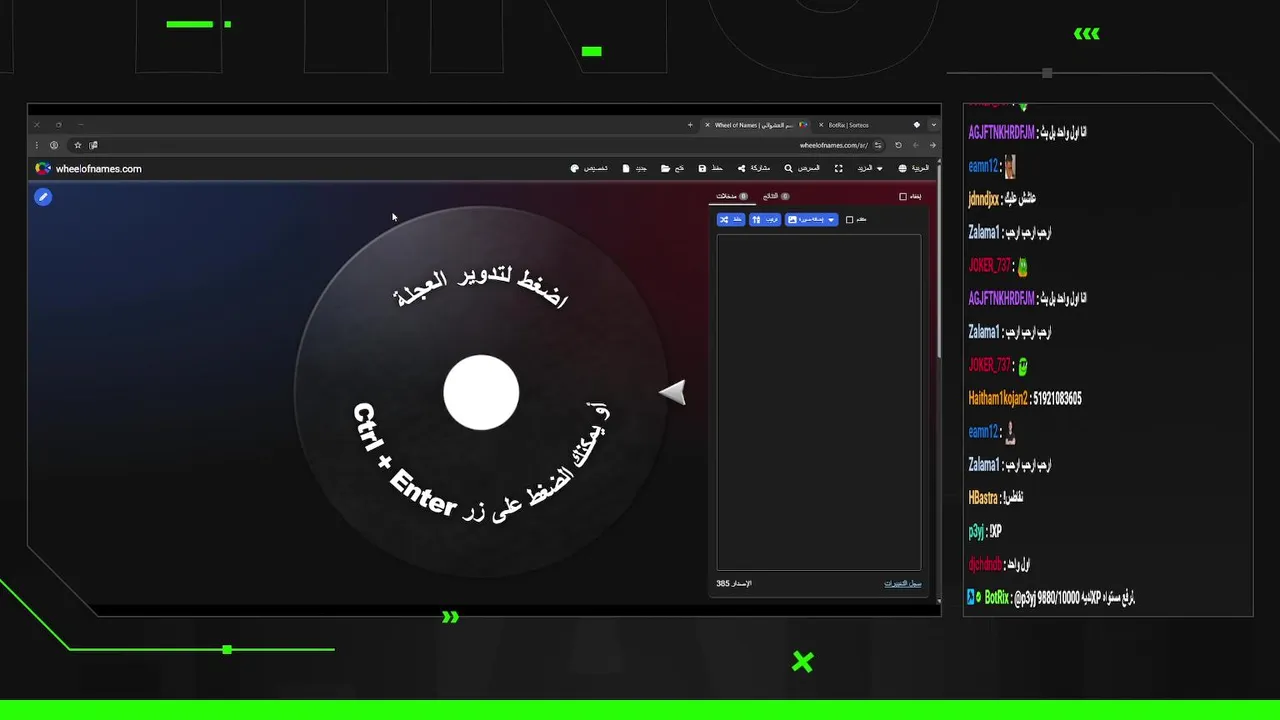This screenshot has height=720, width=1280.
Task: Click BotRix bot name in chat
Action: tap(996, 597)
